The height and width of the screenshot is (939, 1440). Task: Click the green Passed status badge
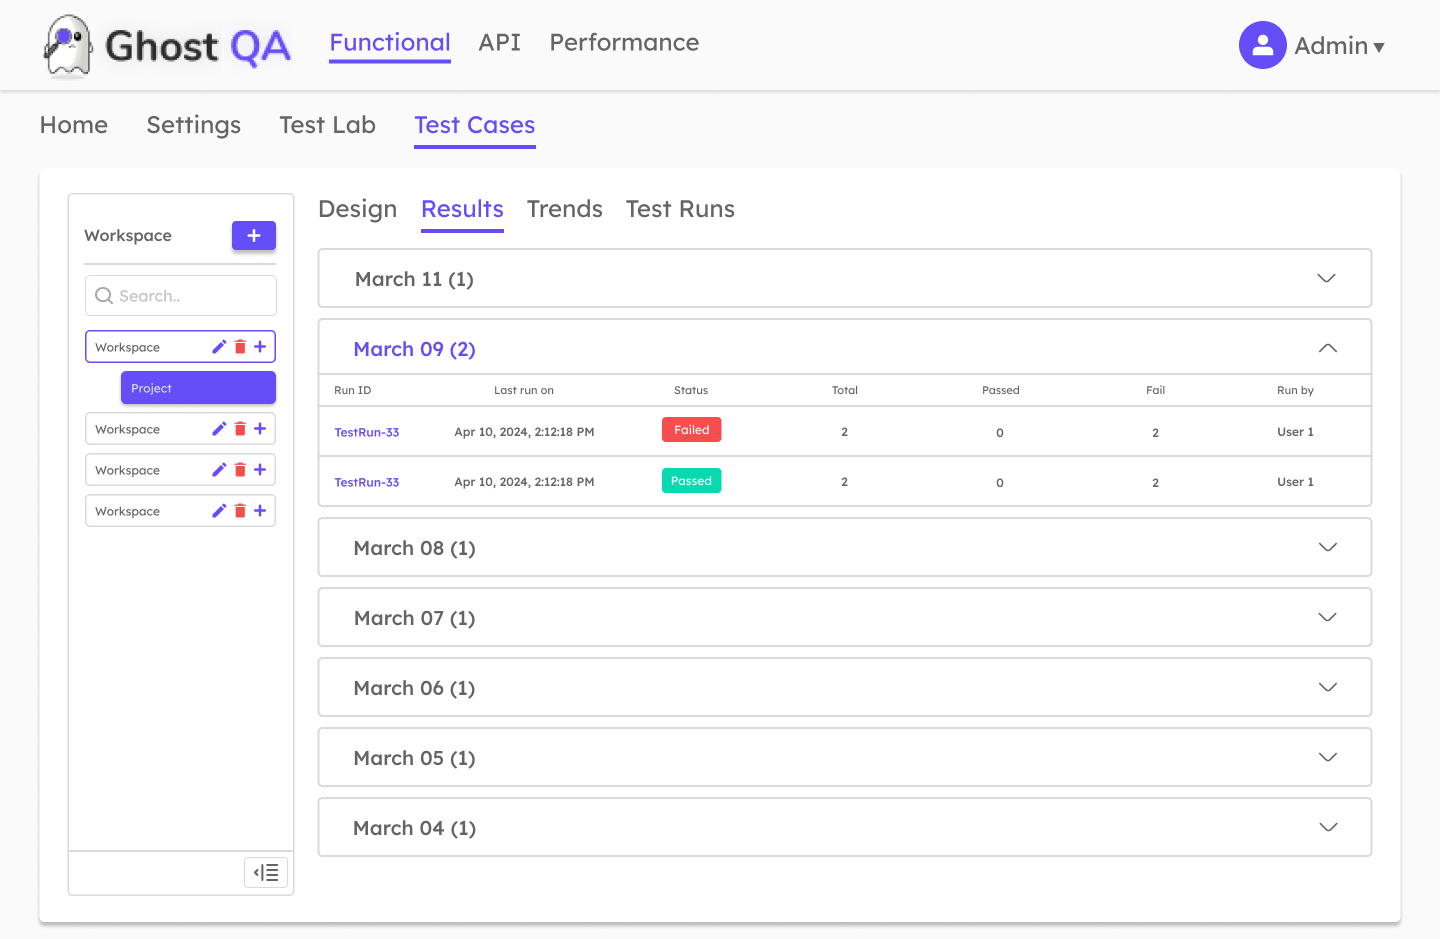point(691,481)
